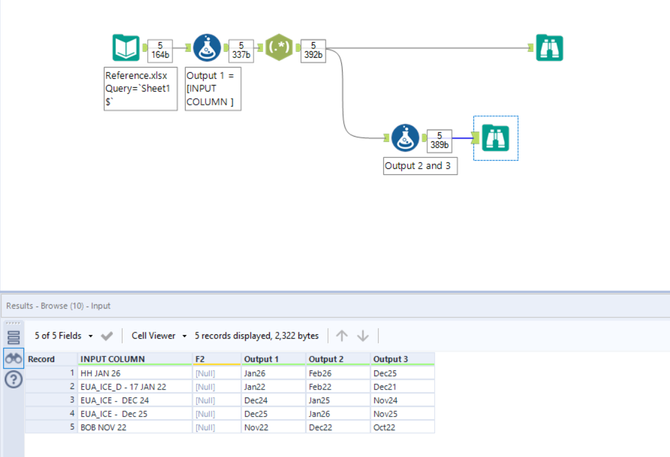Select record 1 row number
The width and height of the screenshot is (670, 457).
pyautogui.click(x=51, y=373)
